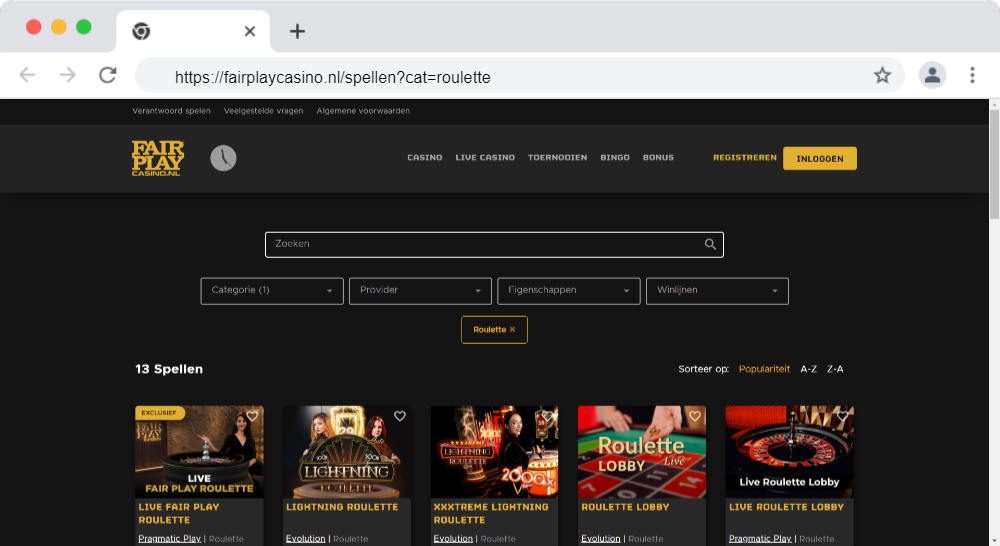Image resolution: width=1000 pixels, height=546 pixels.
Task: Open the Live Fair Play Roulette thumbnail
Action: coord(199,452)
